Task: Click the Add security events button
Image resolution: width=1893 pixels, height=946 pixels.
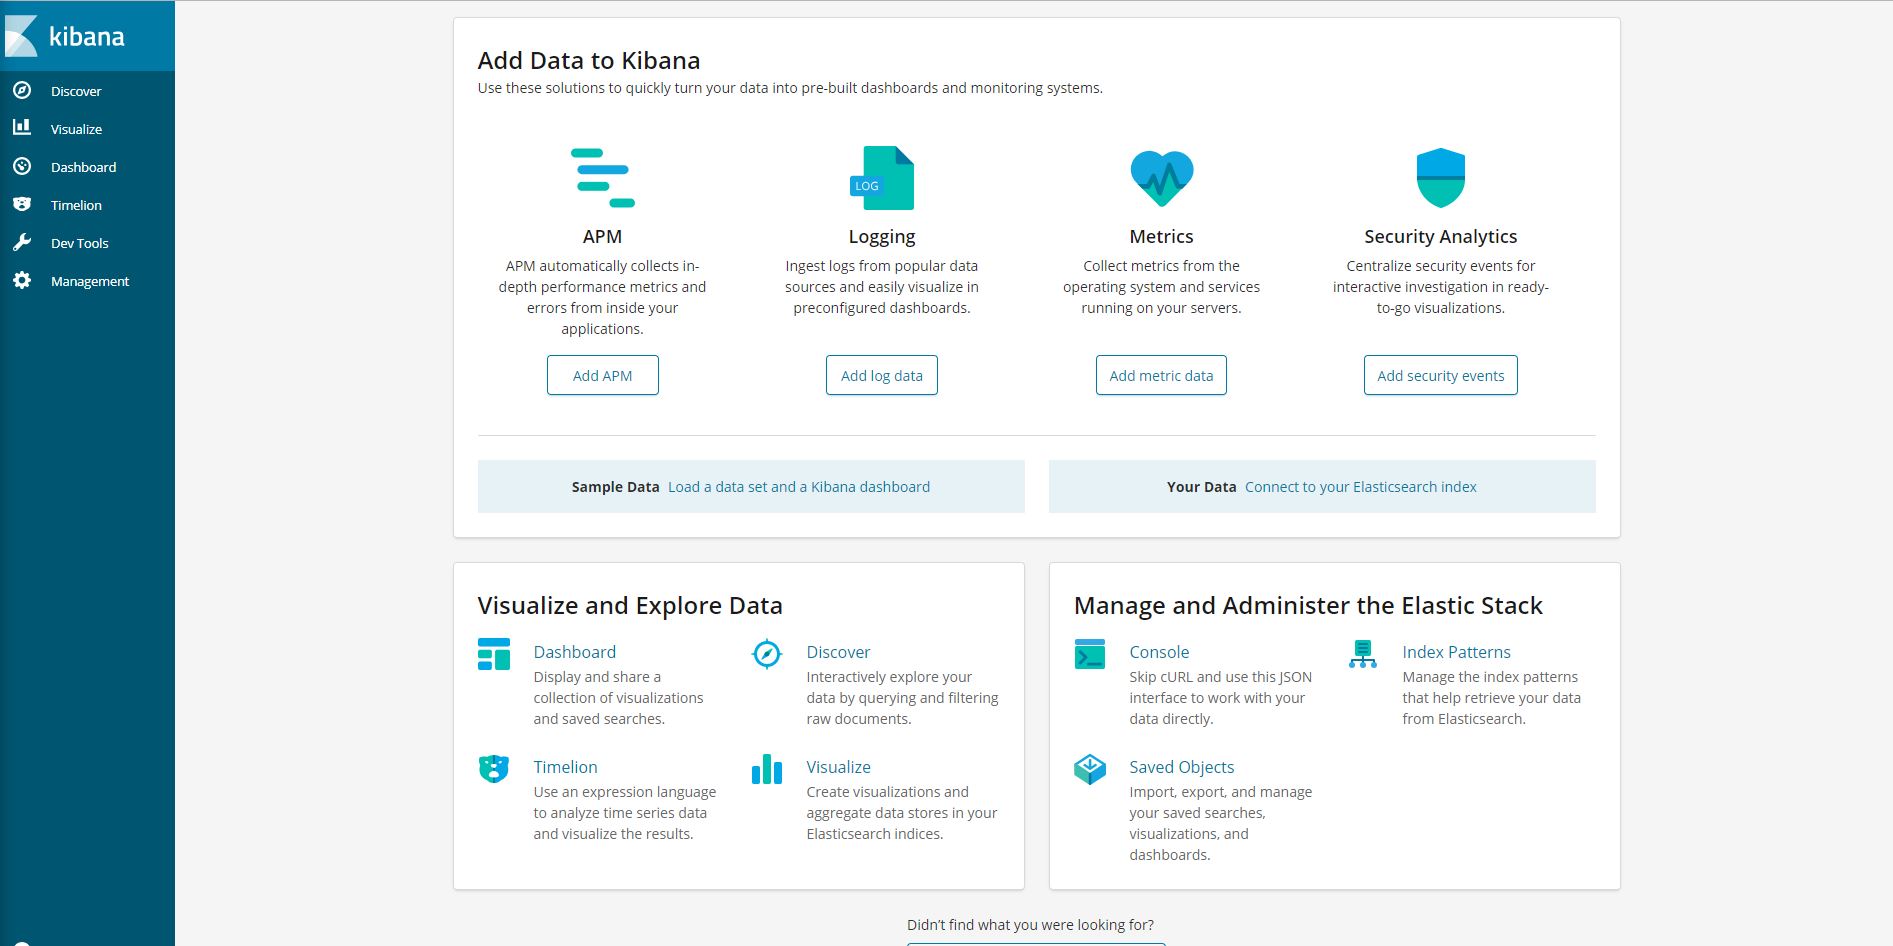Action: coord(1441,375)
